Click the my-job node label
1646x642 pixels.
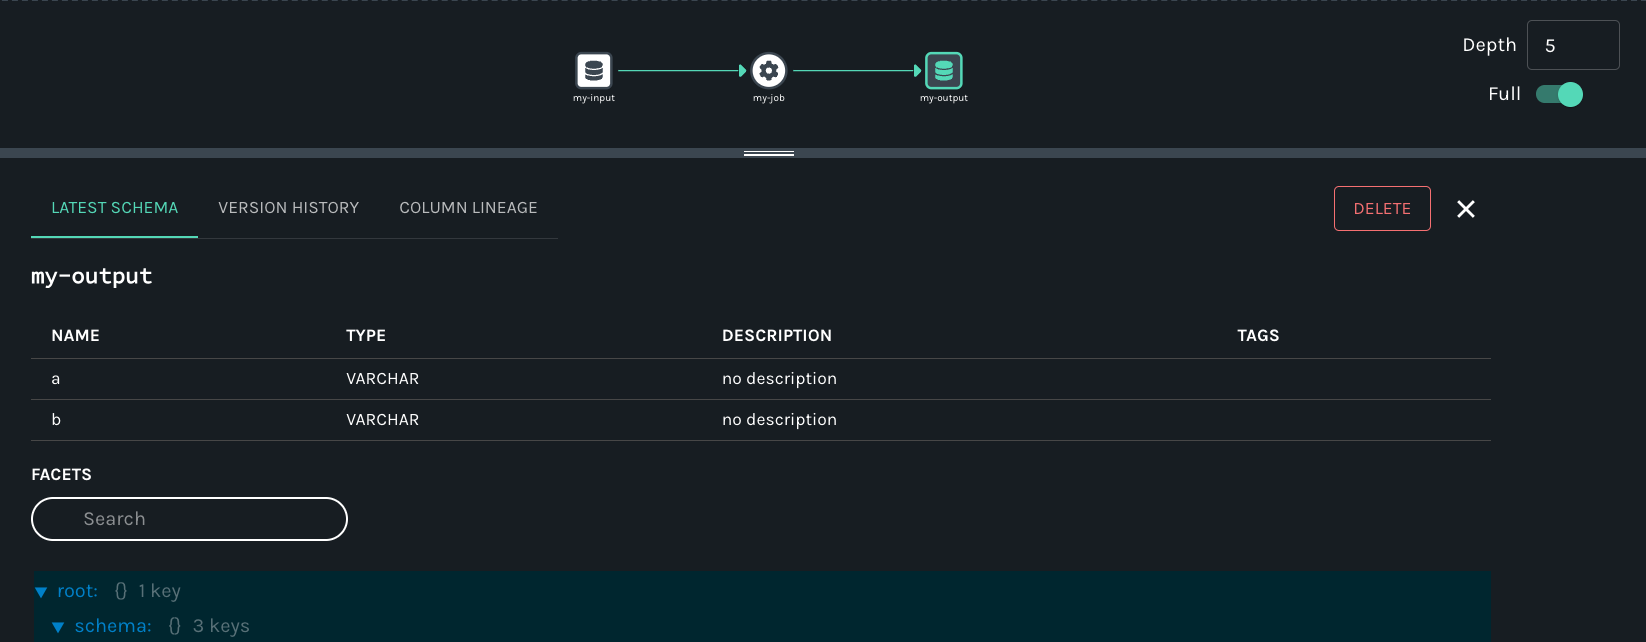point(768,98)
